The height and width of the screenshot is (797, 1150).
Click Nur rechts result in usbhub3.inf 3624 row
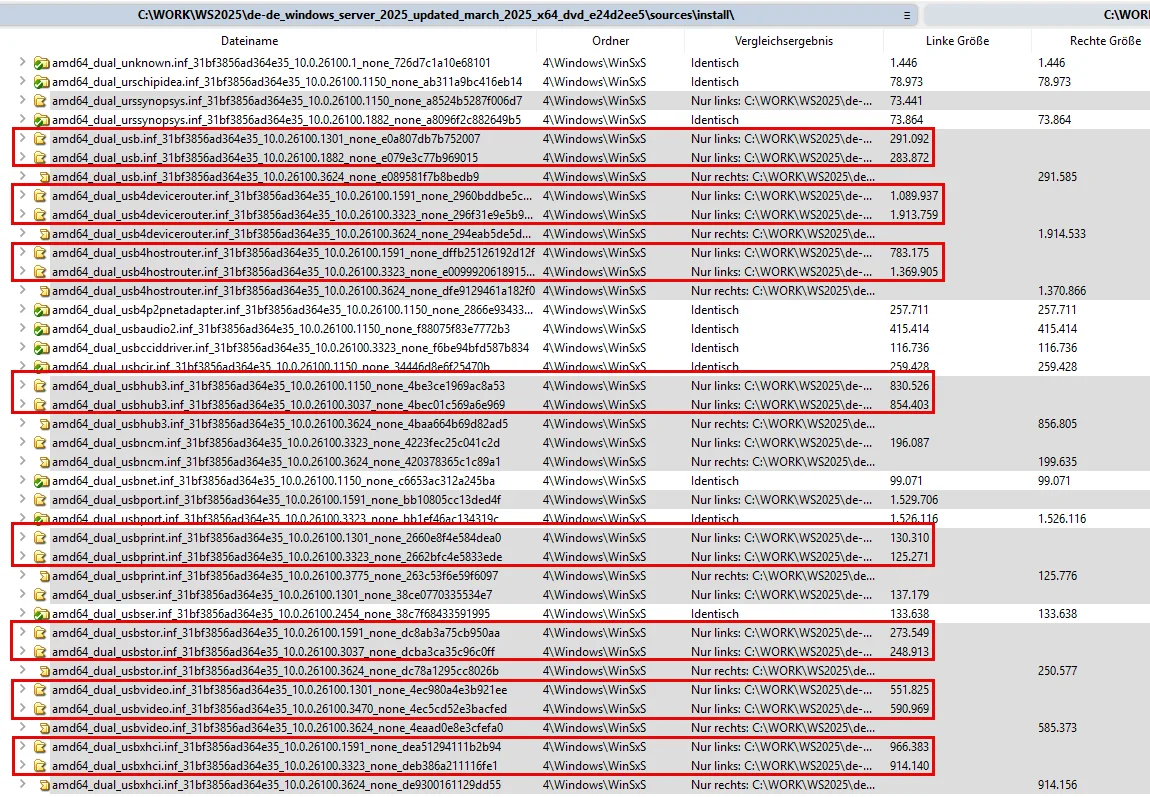point(783,424)
